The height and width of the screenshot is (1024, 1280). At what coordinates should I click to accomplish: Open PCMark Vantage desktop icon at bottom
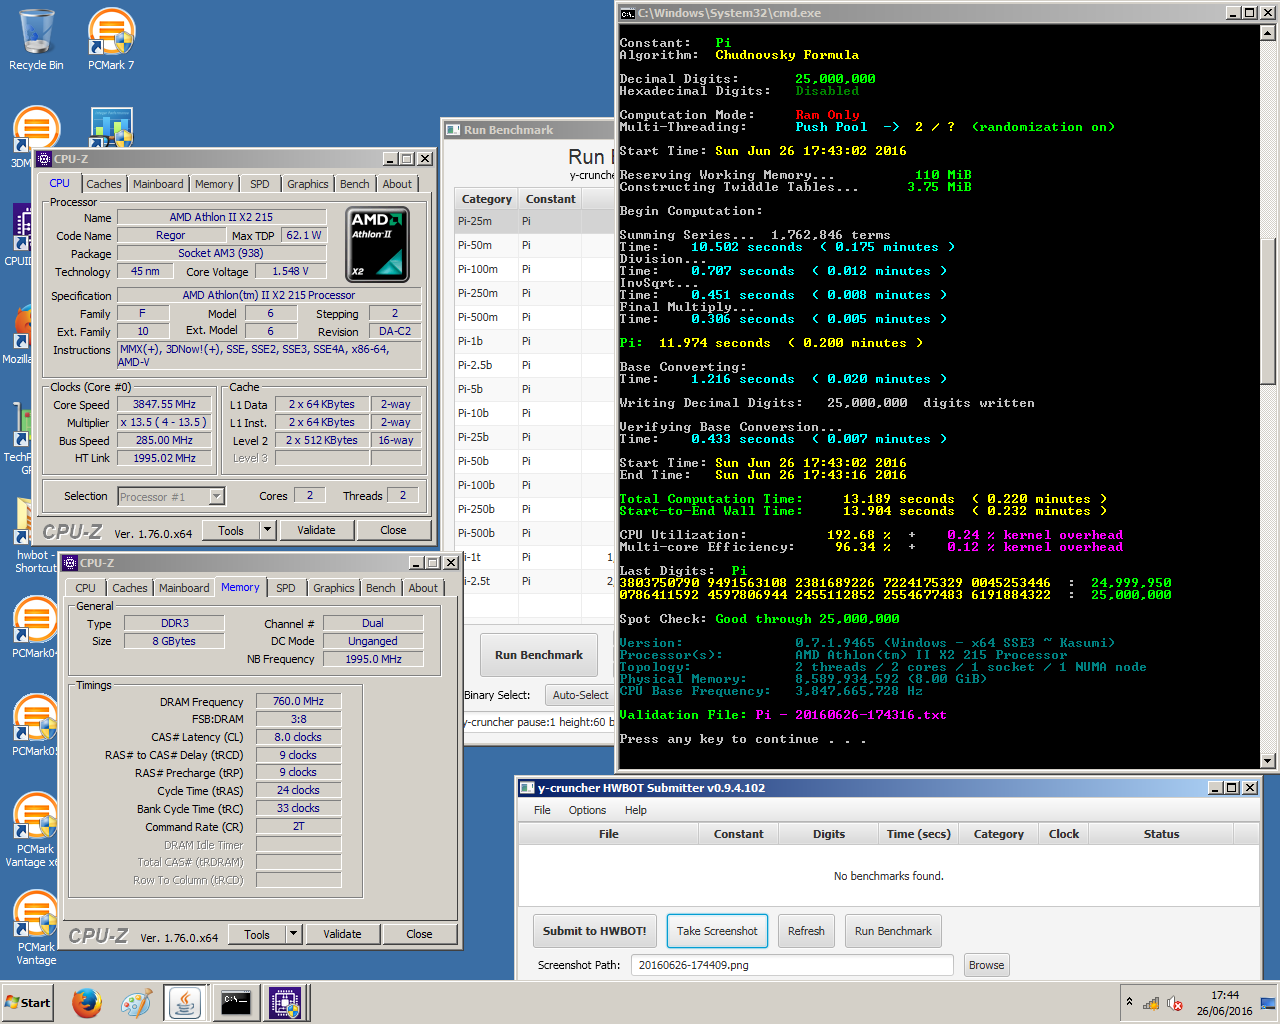click(36, 928)
